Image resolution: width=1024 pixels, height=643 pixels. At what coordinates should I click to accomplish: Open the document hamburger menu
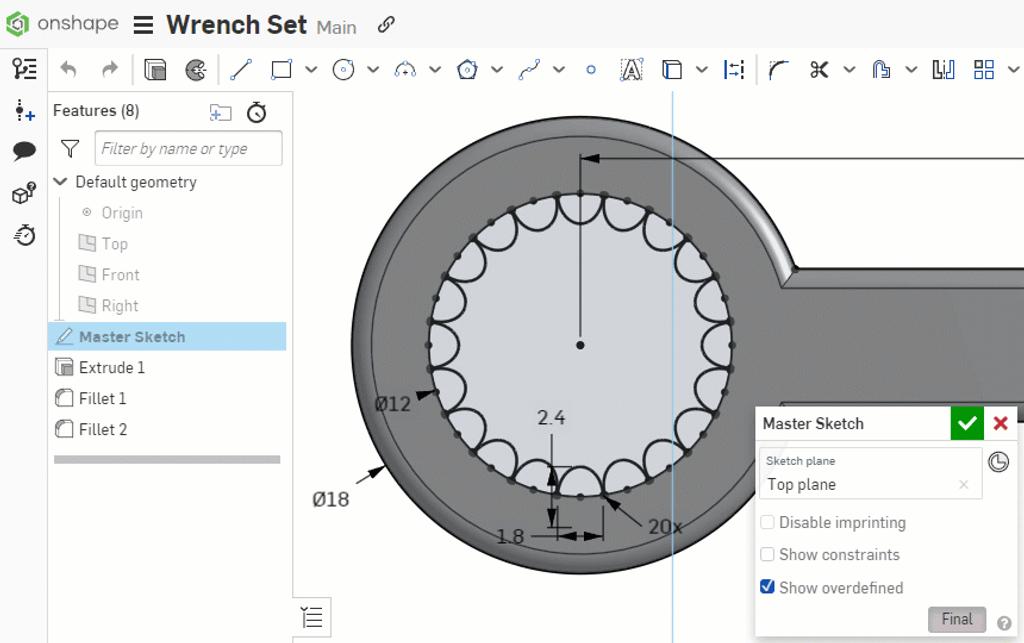[x=143, y=27]
